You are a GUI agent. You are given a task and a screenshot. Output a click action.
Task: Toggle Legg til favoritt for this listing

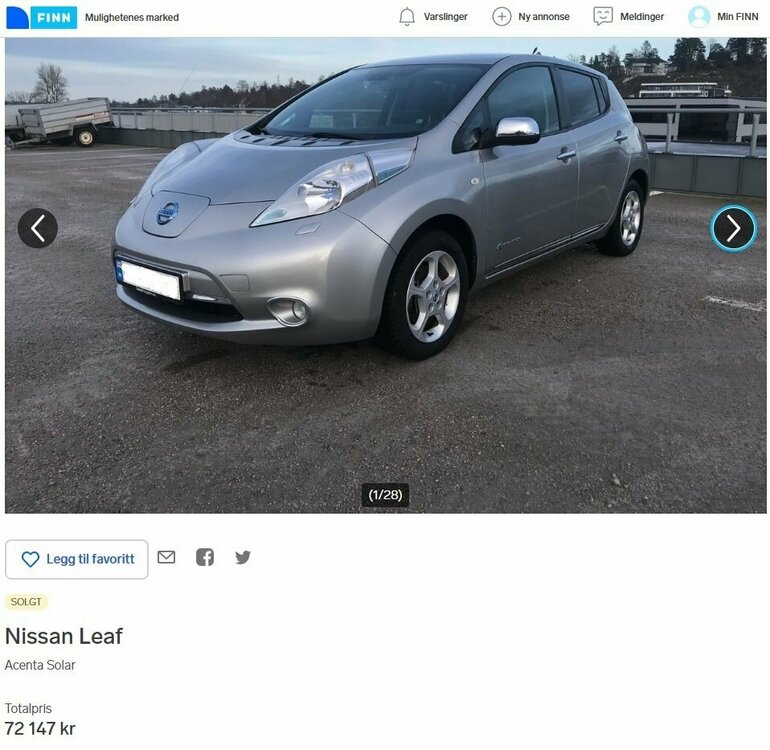(x=77, y=559)
